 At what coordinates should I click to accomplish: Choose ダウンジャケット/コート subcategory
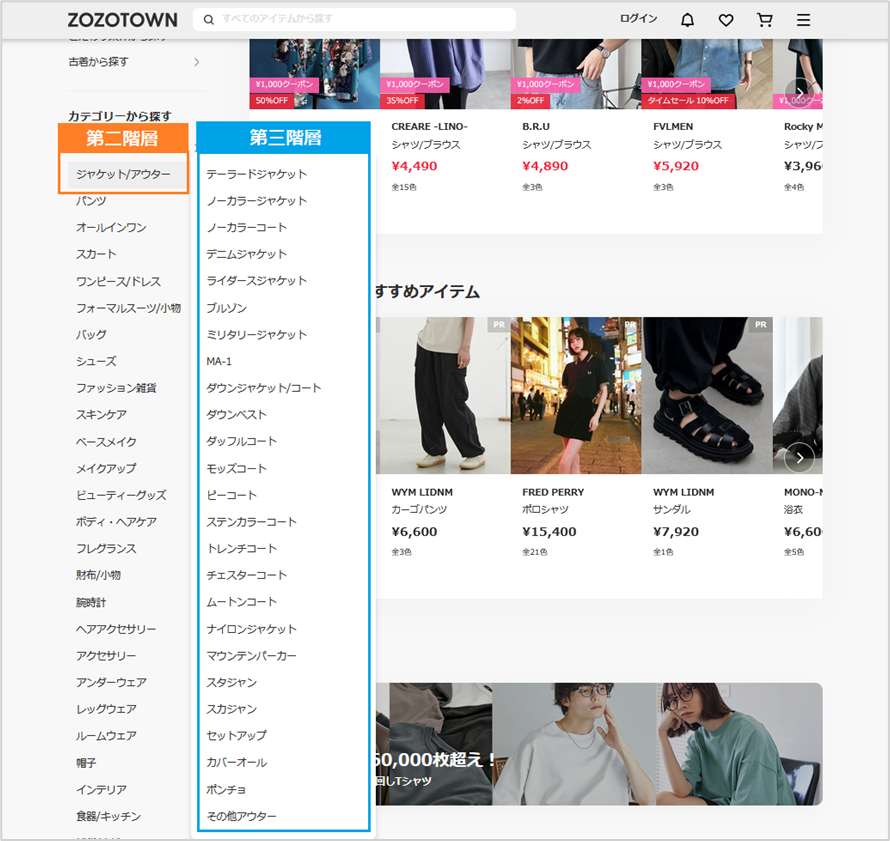click(264, 388)
